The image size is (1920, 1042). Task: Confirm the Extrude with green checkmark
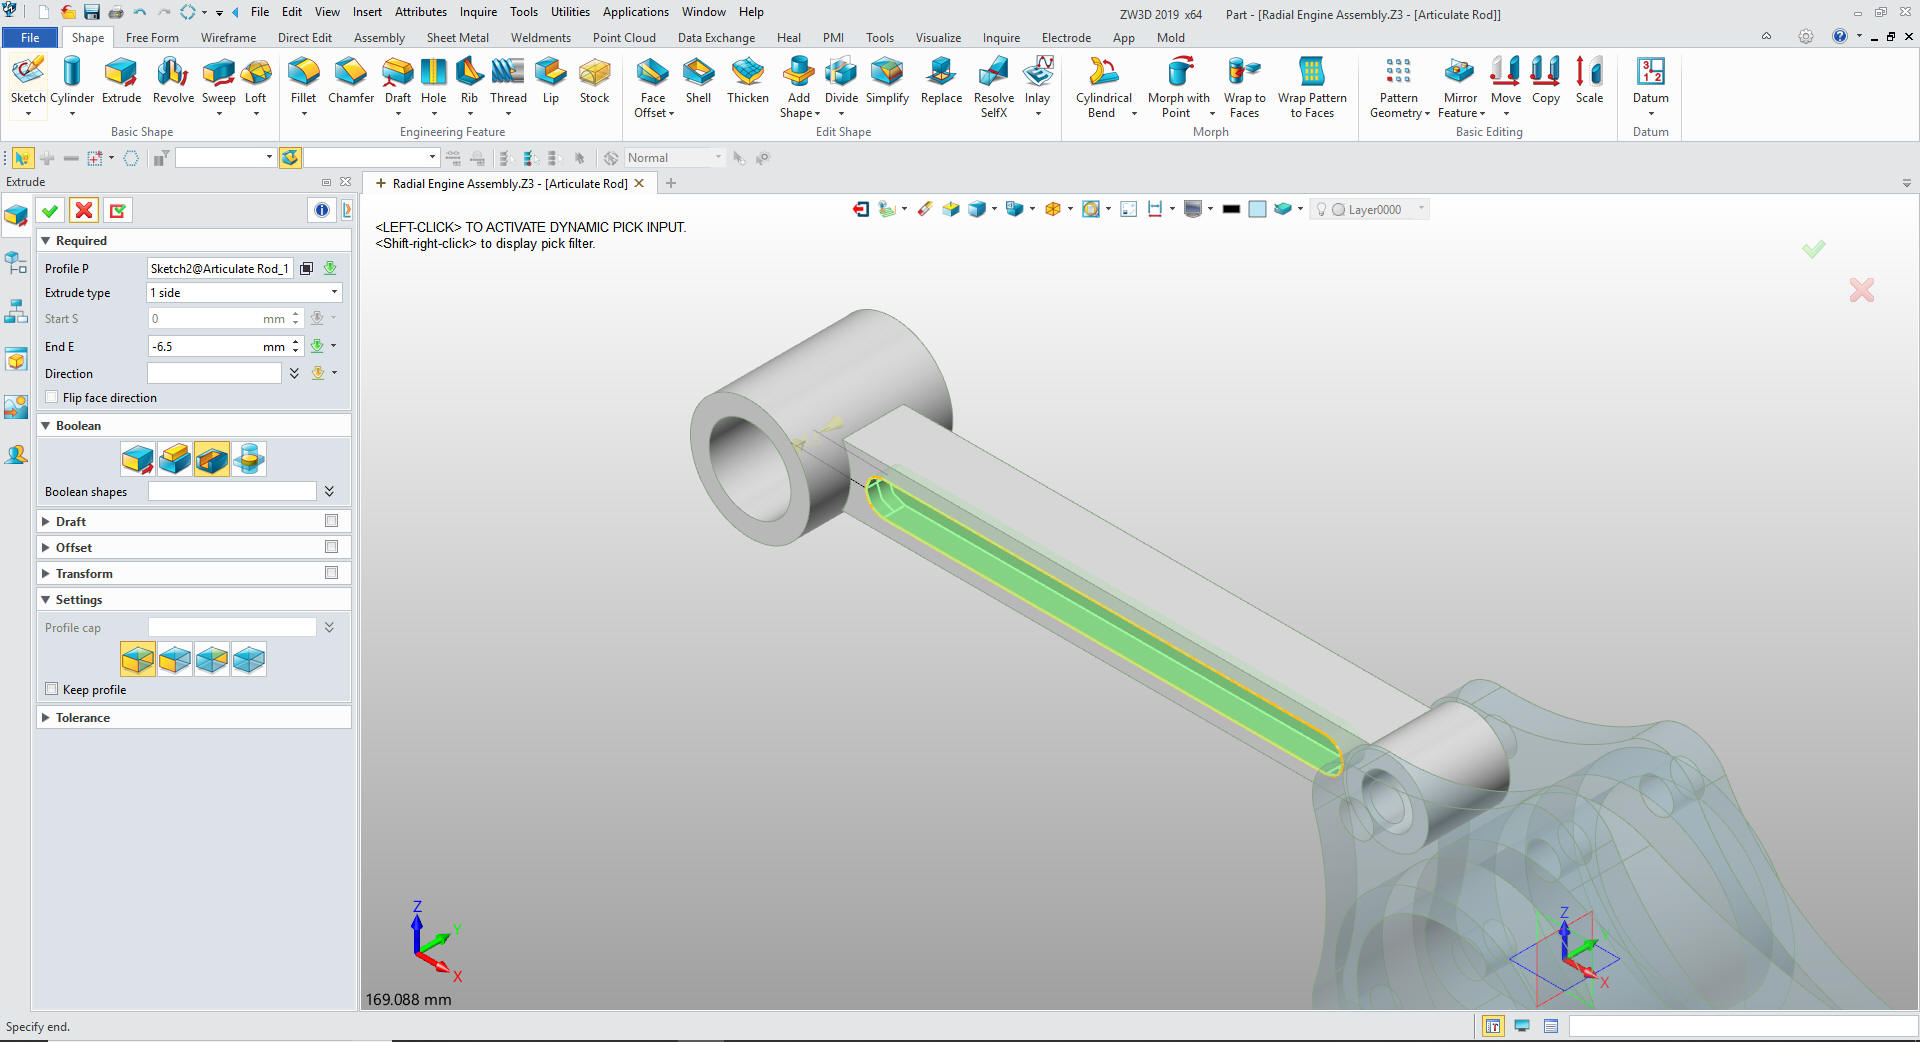50,210
